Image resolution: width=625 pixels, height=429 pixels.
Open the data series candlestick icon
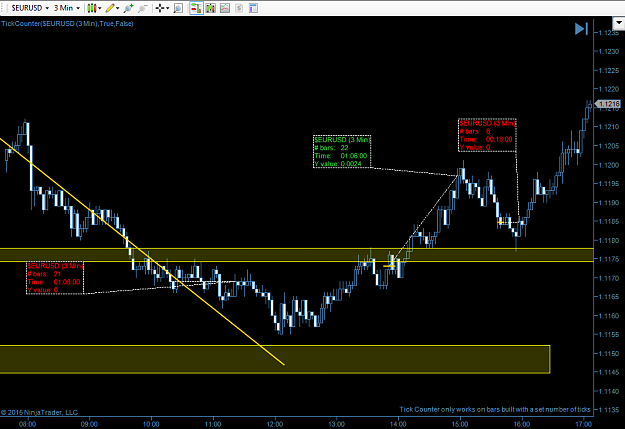210,8
